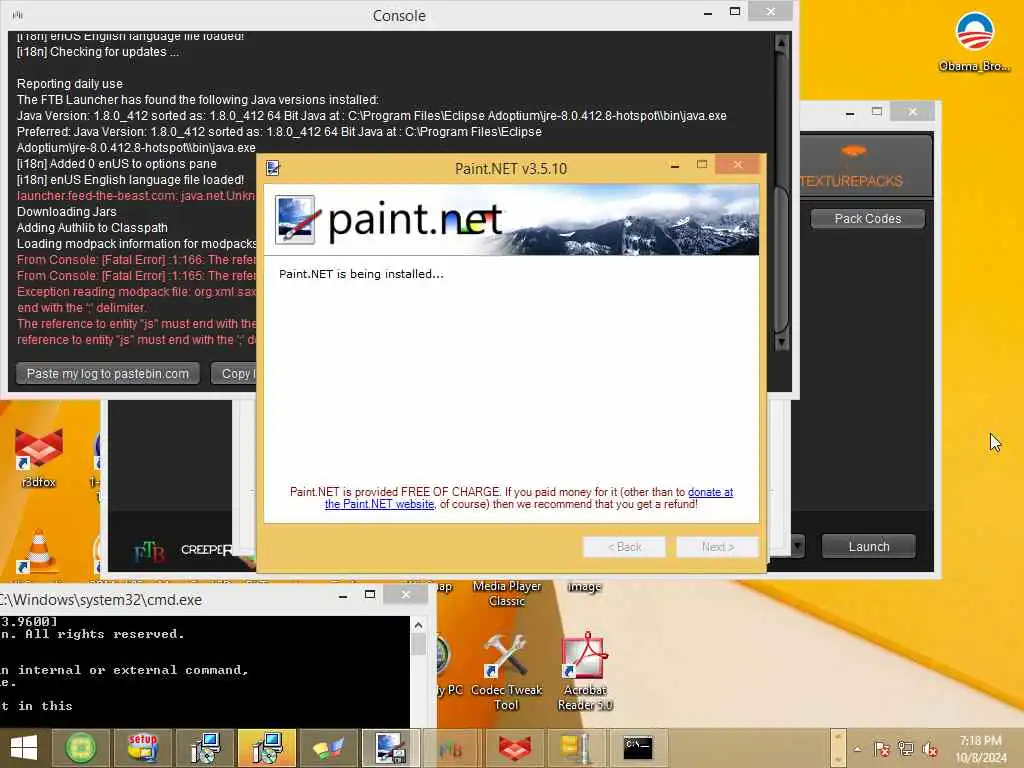Click the Paint.NET title bar system icon
The height and width of the screenshot is (768, 1024).
(x=273, y=168)
